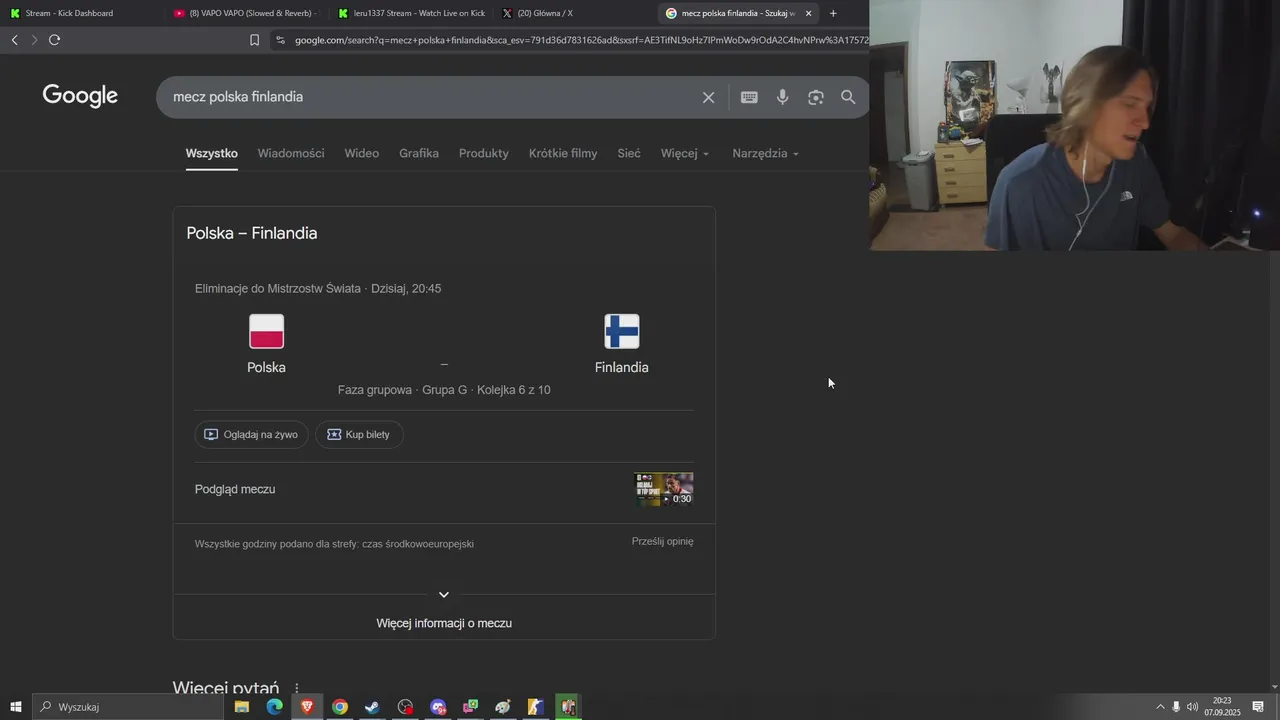
Task: Click the Windows taskbar Wyszukaj search box
Action: pos(128,707)
